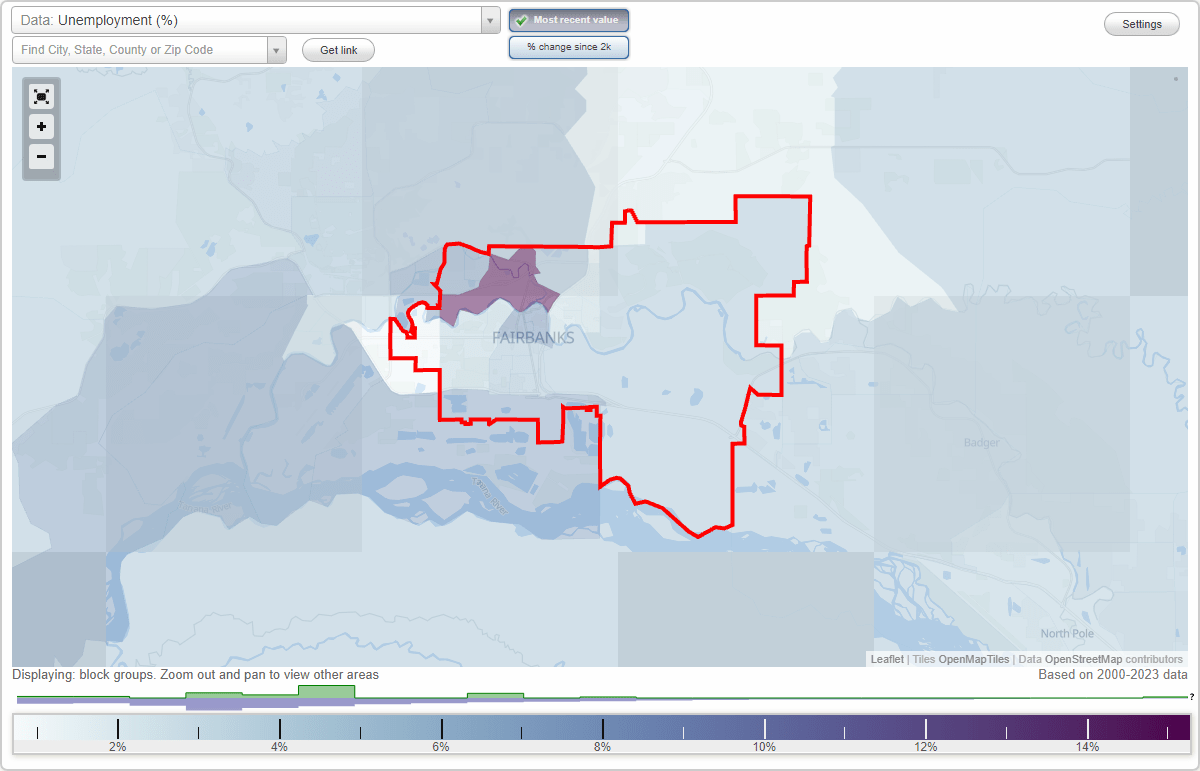1200x771 pixels.
Task: Toggle the 'Most recent value' display
Action: click(x=568, y=19)
